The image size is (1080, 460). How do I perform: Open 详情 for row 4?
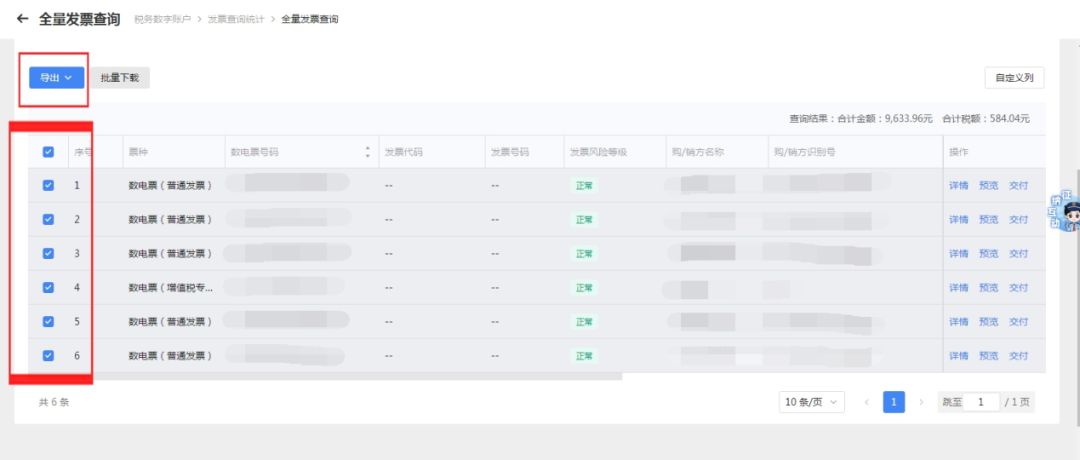(x=959, y=287)
